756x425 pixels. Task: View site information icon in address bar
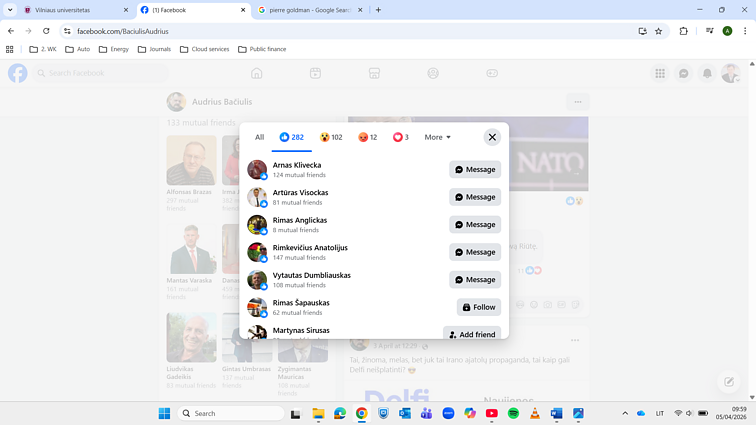tap(68, 31)
